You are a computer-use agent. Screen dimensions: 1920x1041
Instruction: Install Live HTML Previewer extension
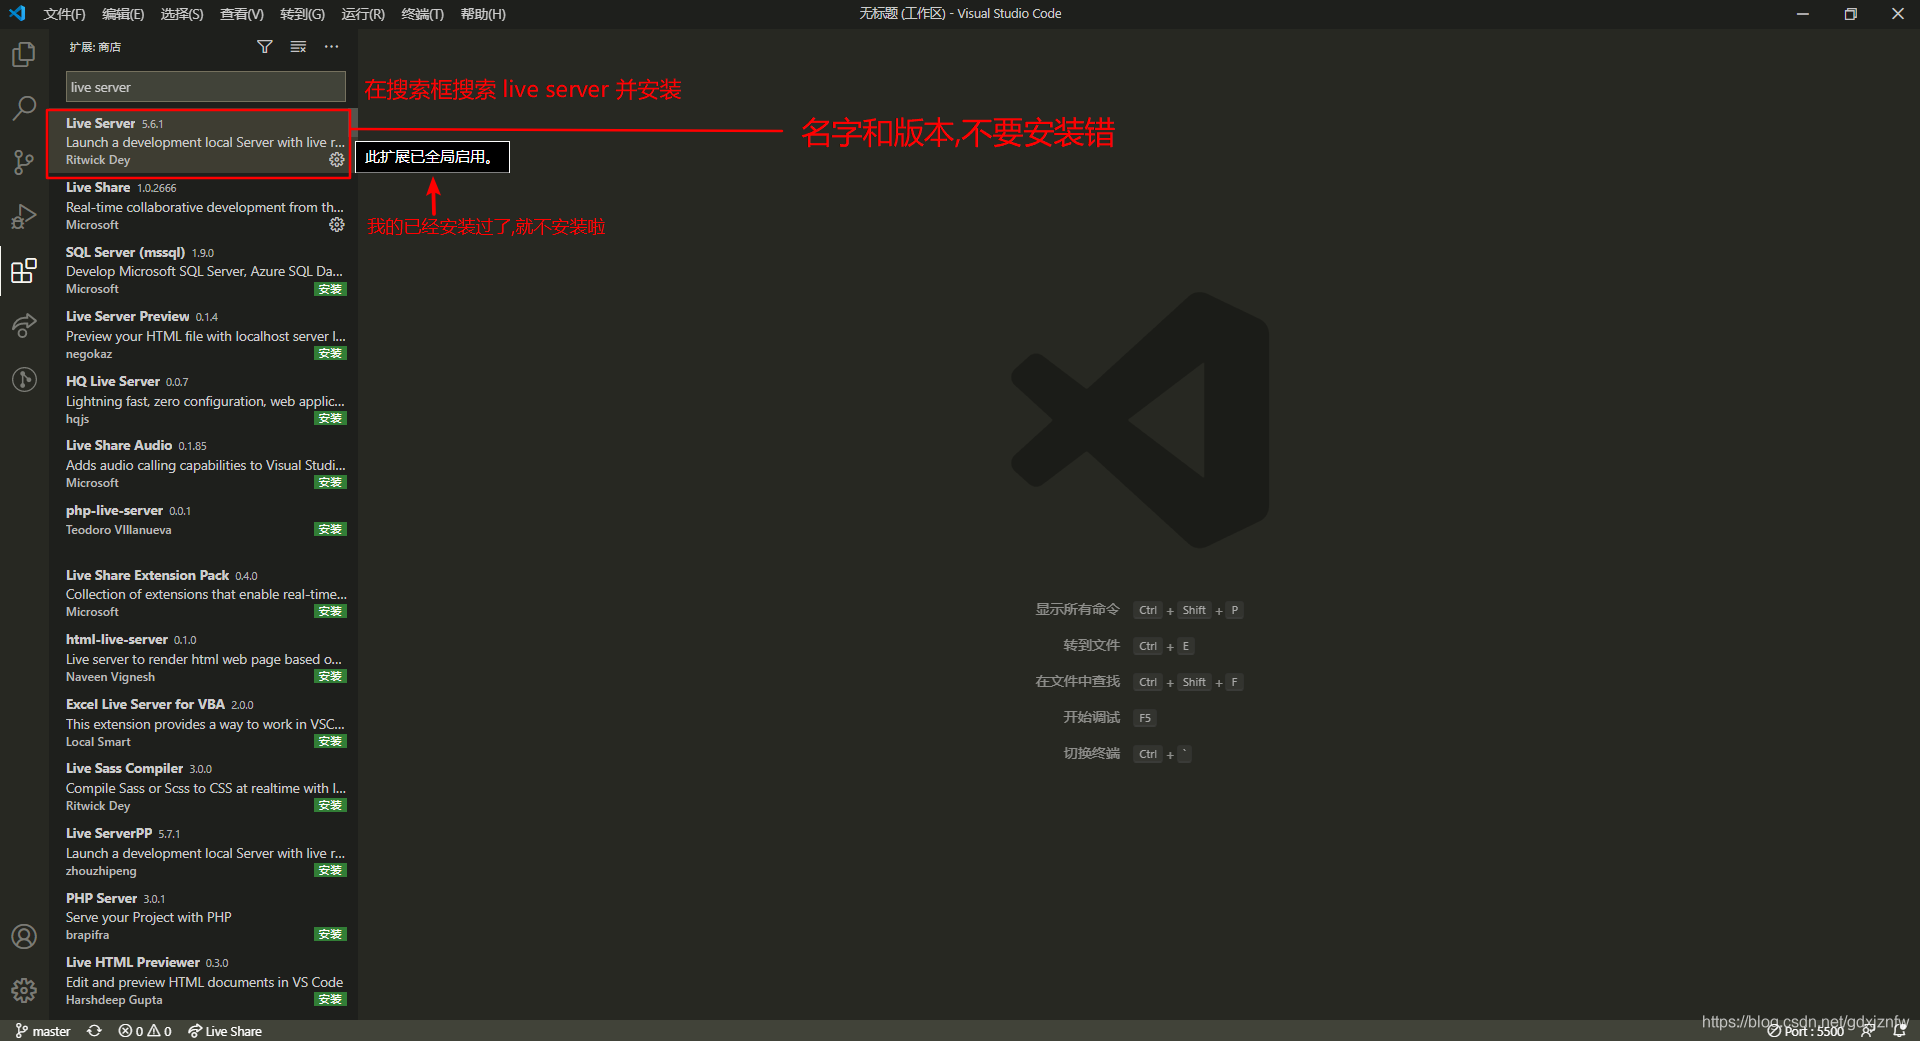point(330,999)
